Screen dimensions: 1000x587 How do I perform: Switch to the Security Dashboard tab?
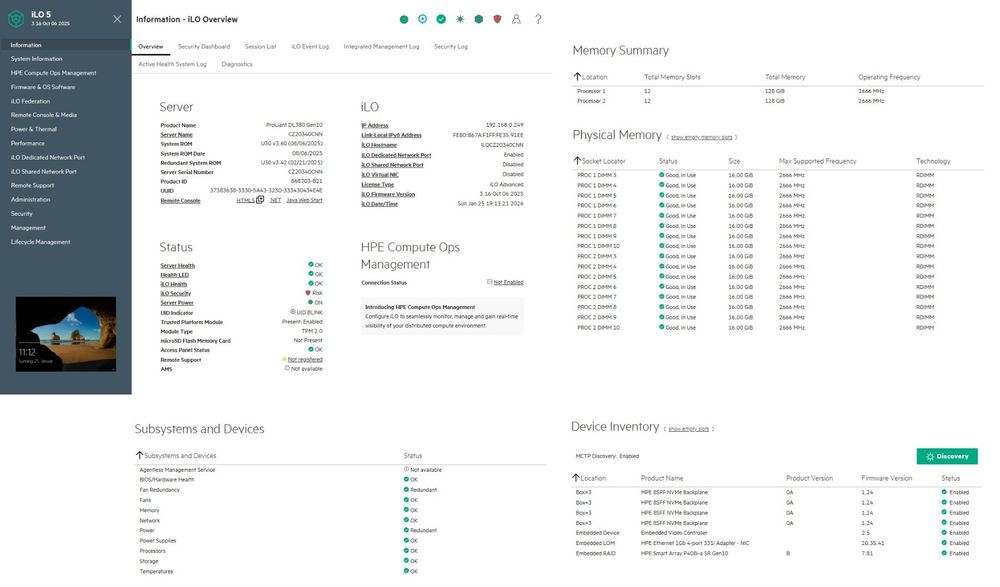(204, 47)
